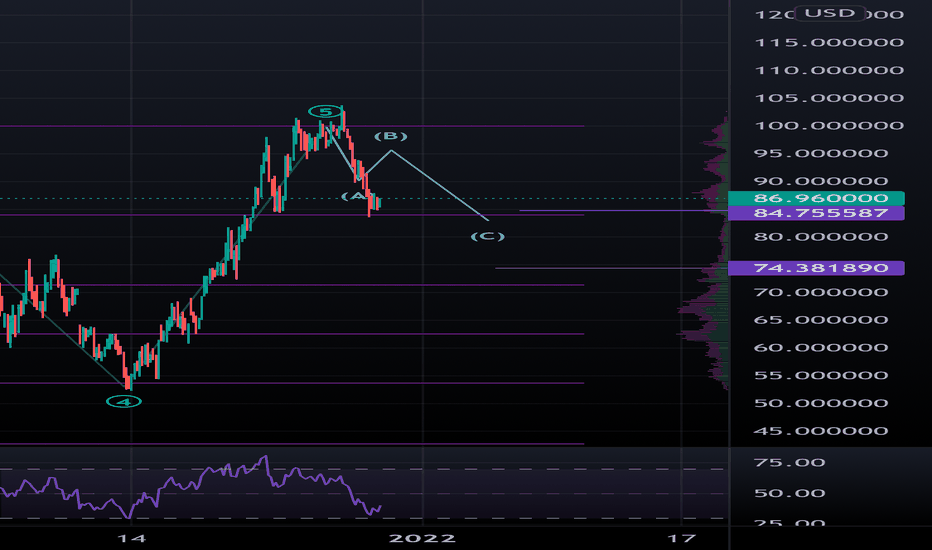
Task: Click the 86.960000 current price label
Action: click(817, 198)
